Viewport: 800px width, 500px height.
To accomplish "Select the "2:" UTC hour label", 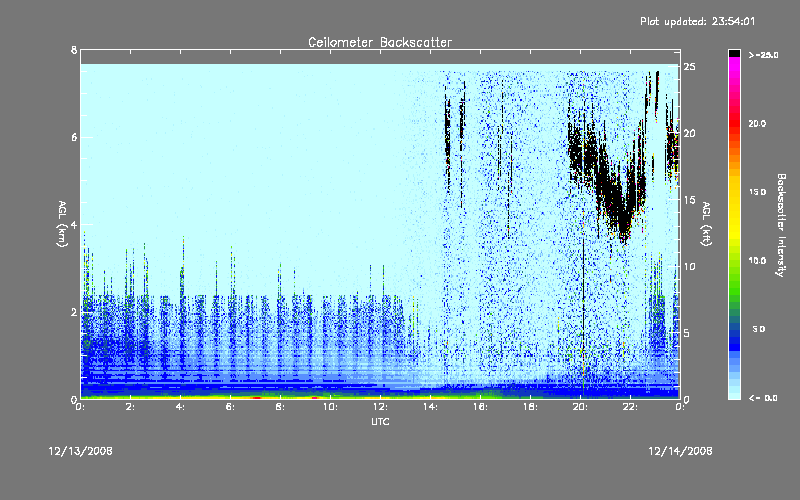I will pos(131,407).
